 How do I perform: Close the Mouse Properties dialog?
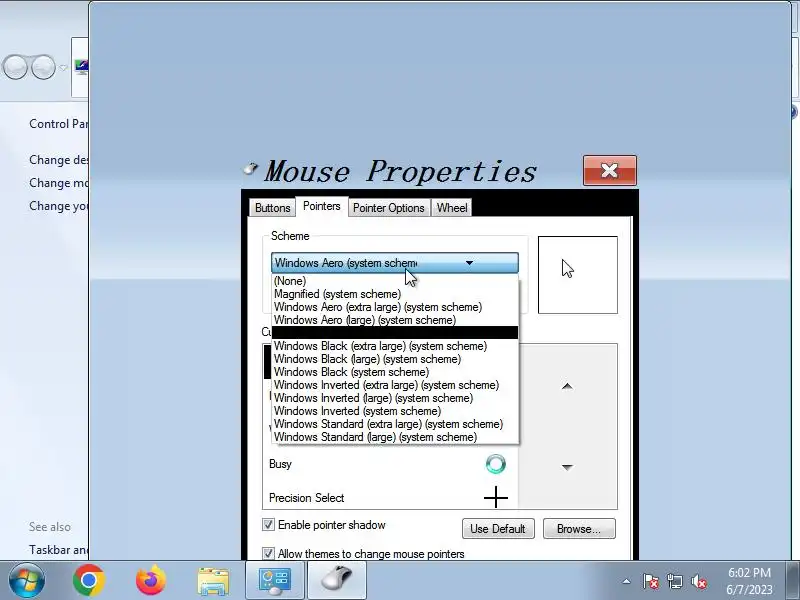click(610, 170)
